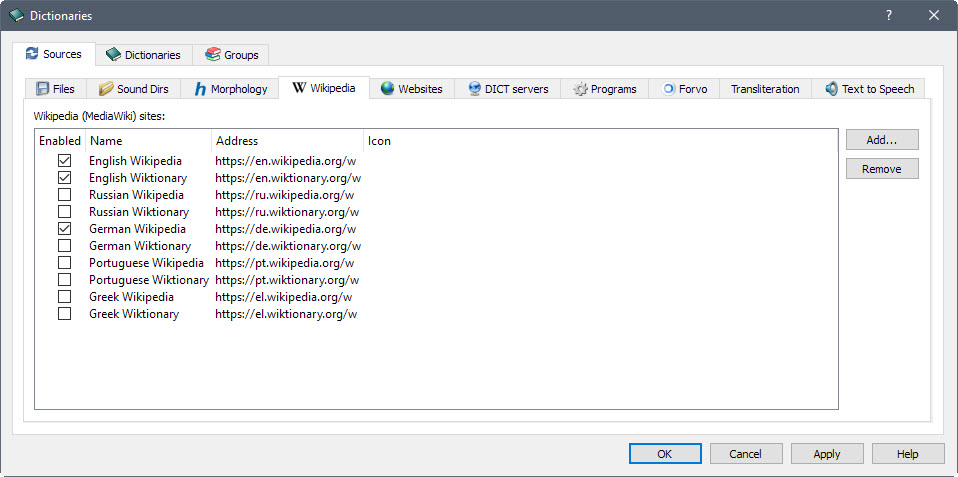Open the Programs tab
The width and height of the screenshot is (958, 477).
(604, 89)
